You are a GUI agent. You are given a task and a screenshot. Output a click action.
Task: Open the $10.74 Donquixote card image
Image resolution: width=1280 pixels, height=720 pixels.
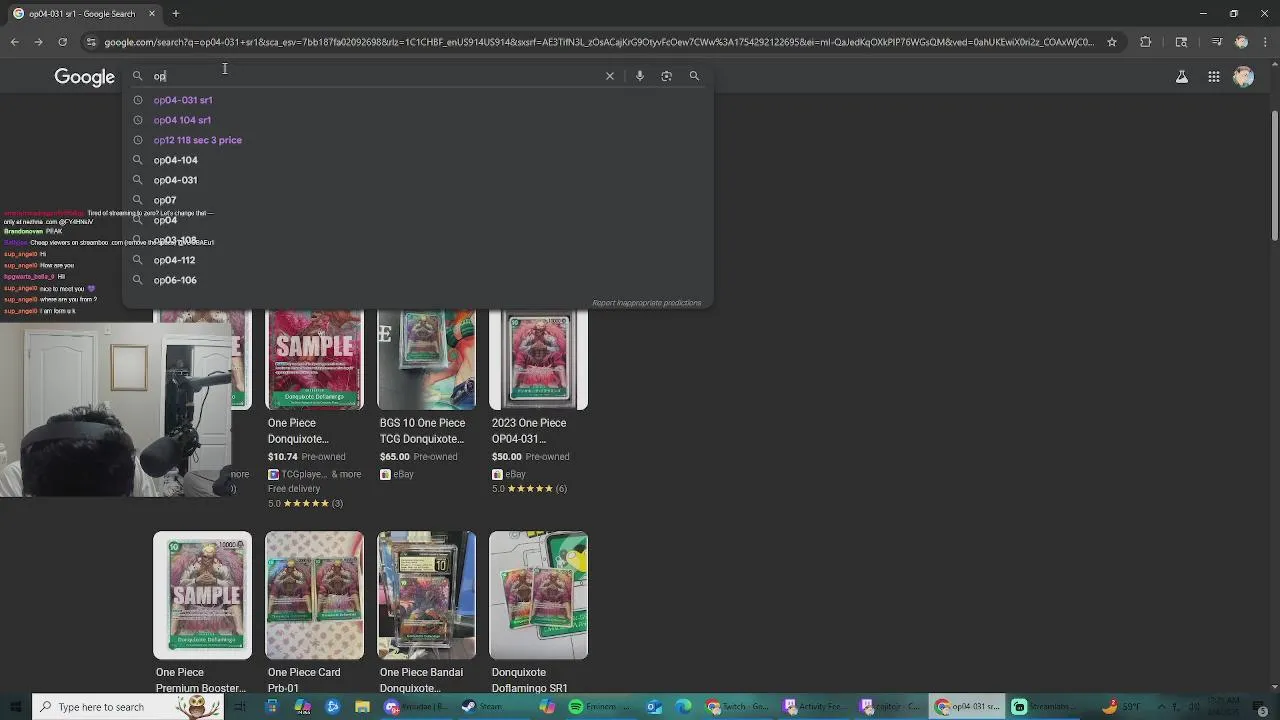(x=314, y=360)
